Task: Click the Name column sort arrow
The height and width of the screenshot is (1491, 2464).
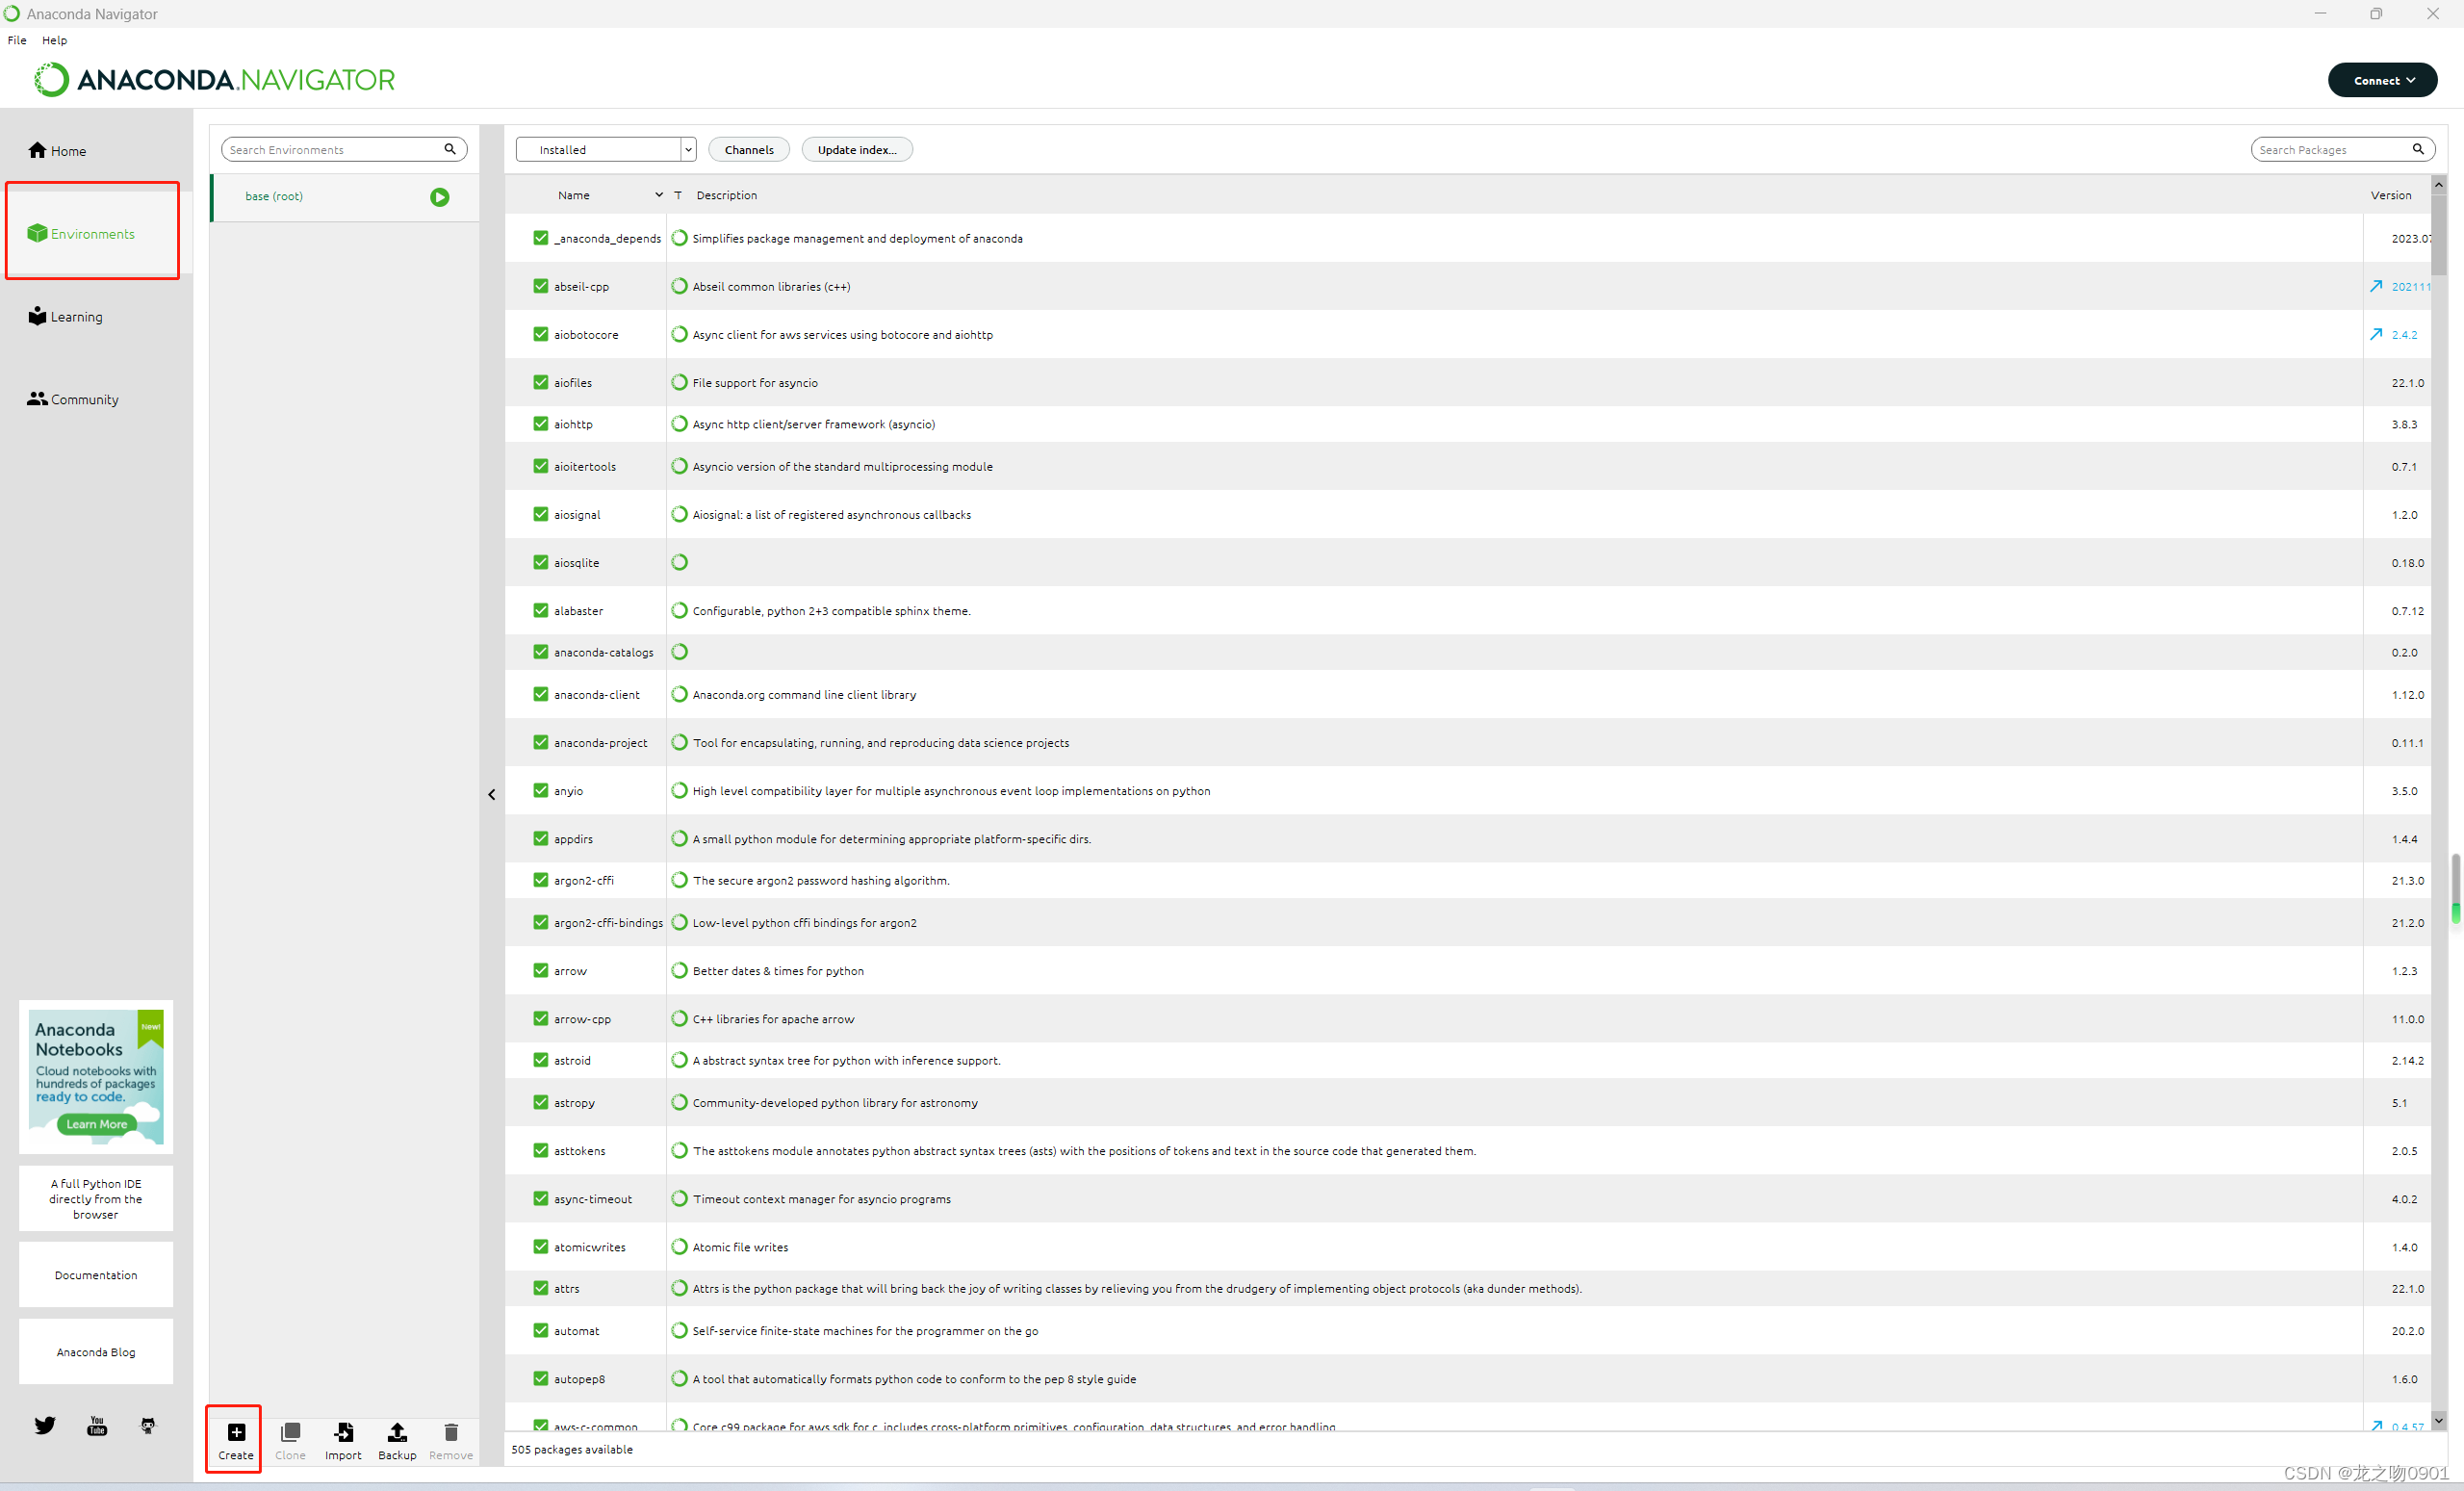Action: 659,195
